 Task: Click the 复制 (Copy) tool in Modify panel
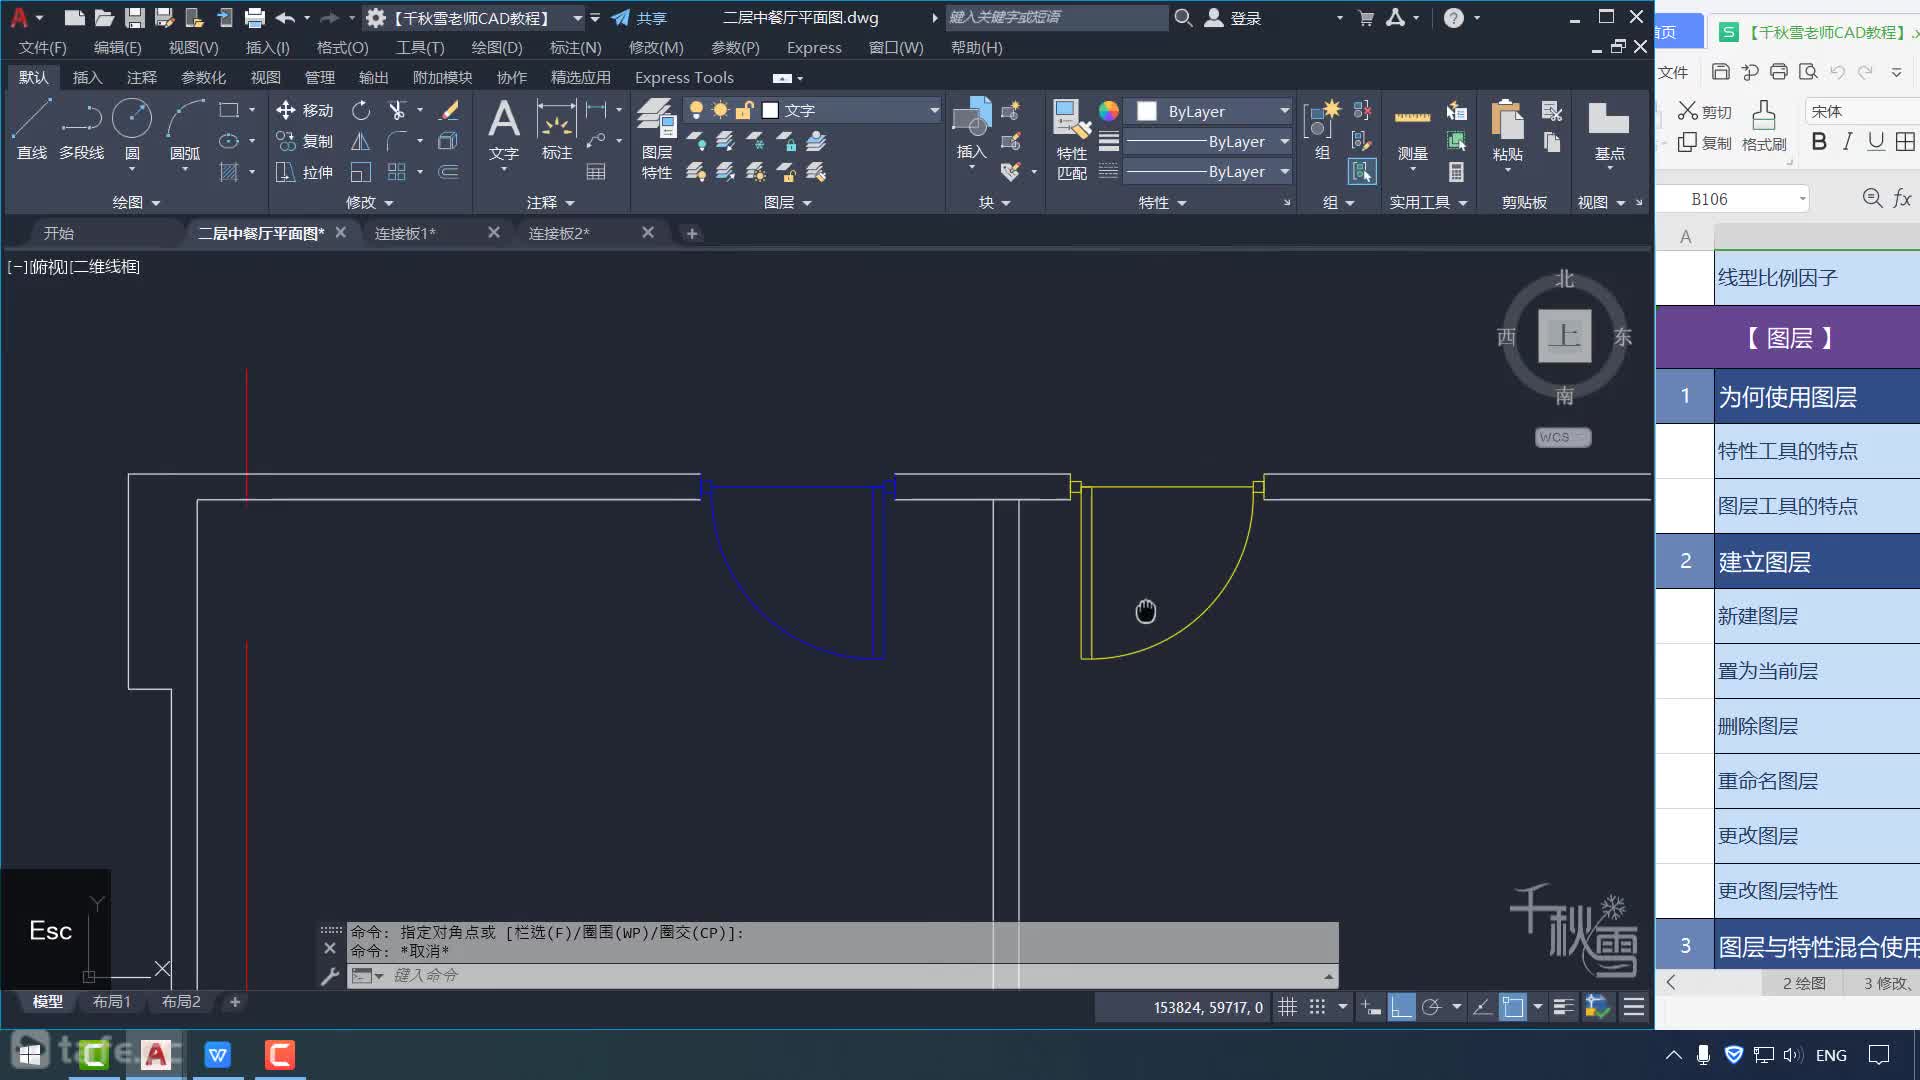[305, 141]
